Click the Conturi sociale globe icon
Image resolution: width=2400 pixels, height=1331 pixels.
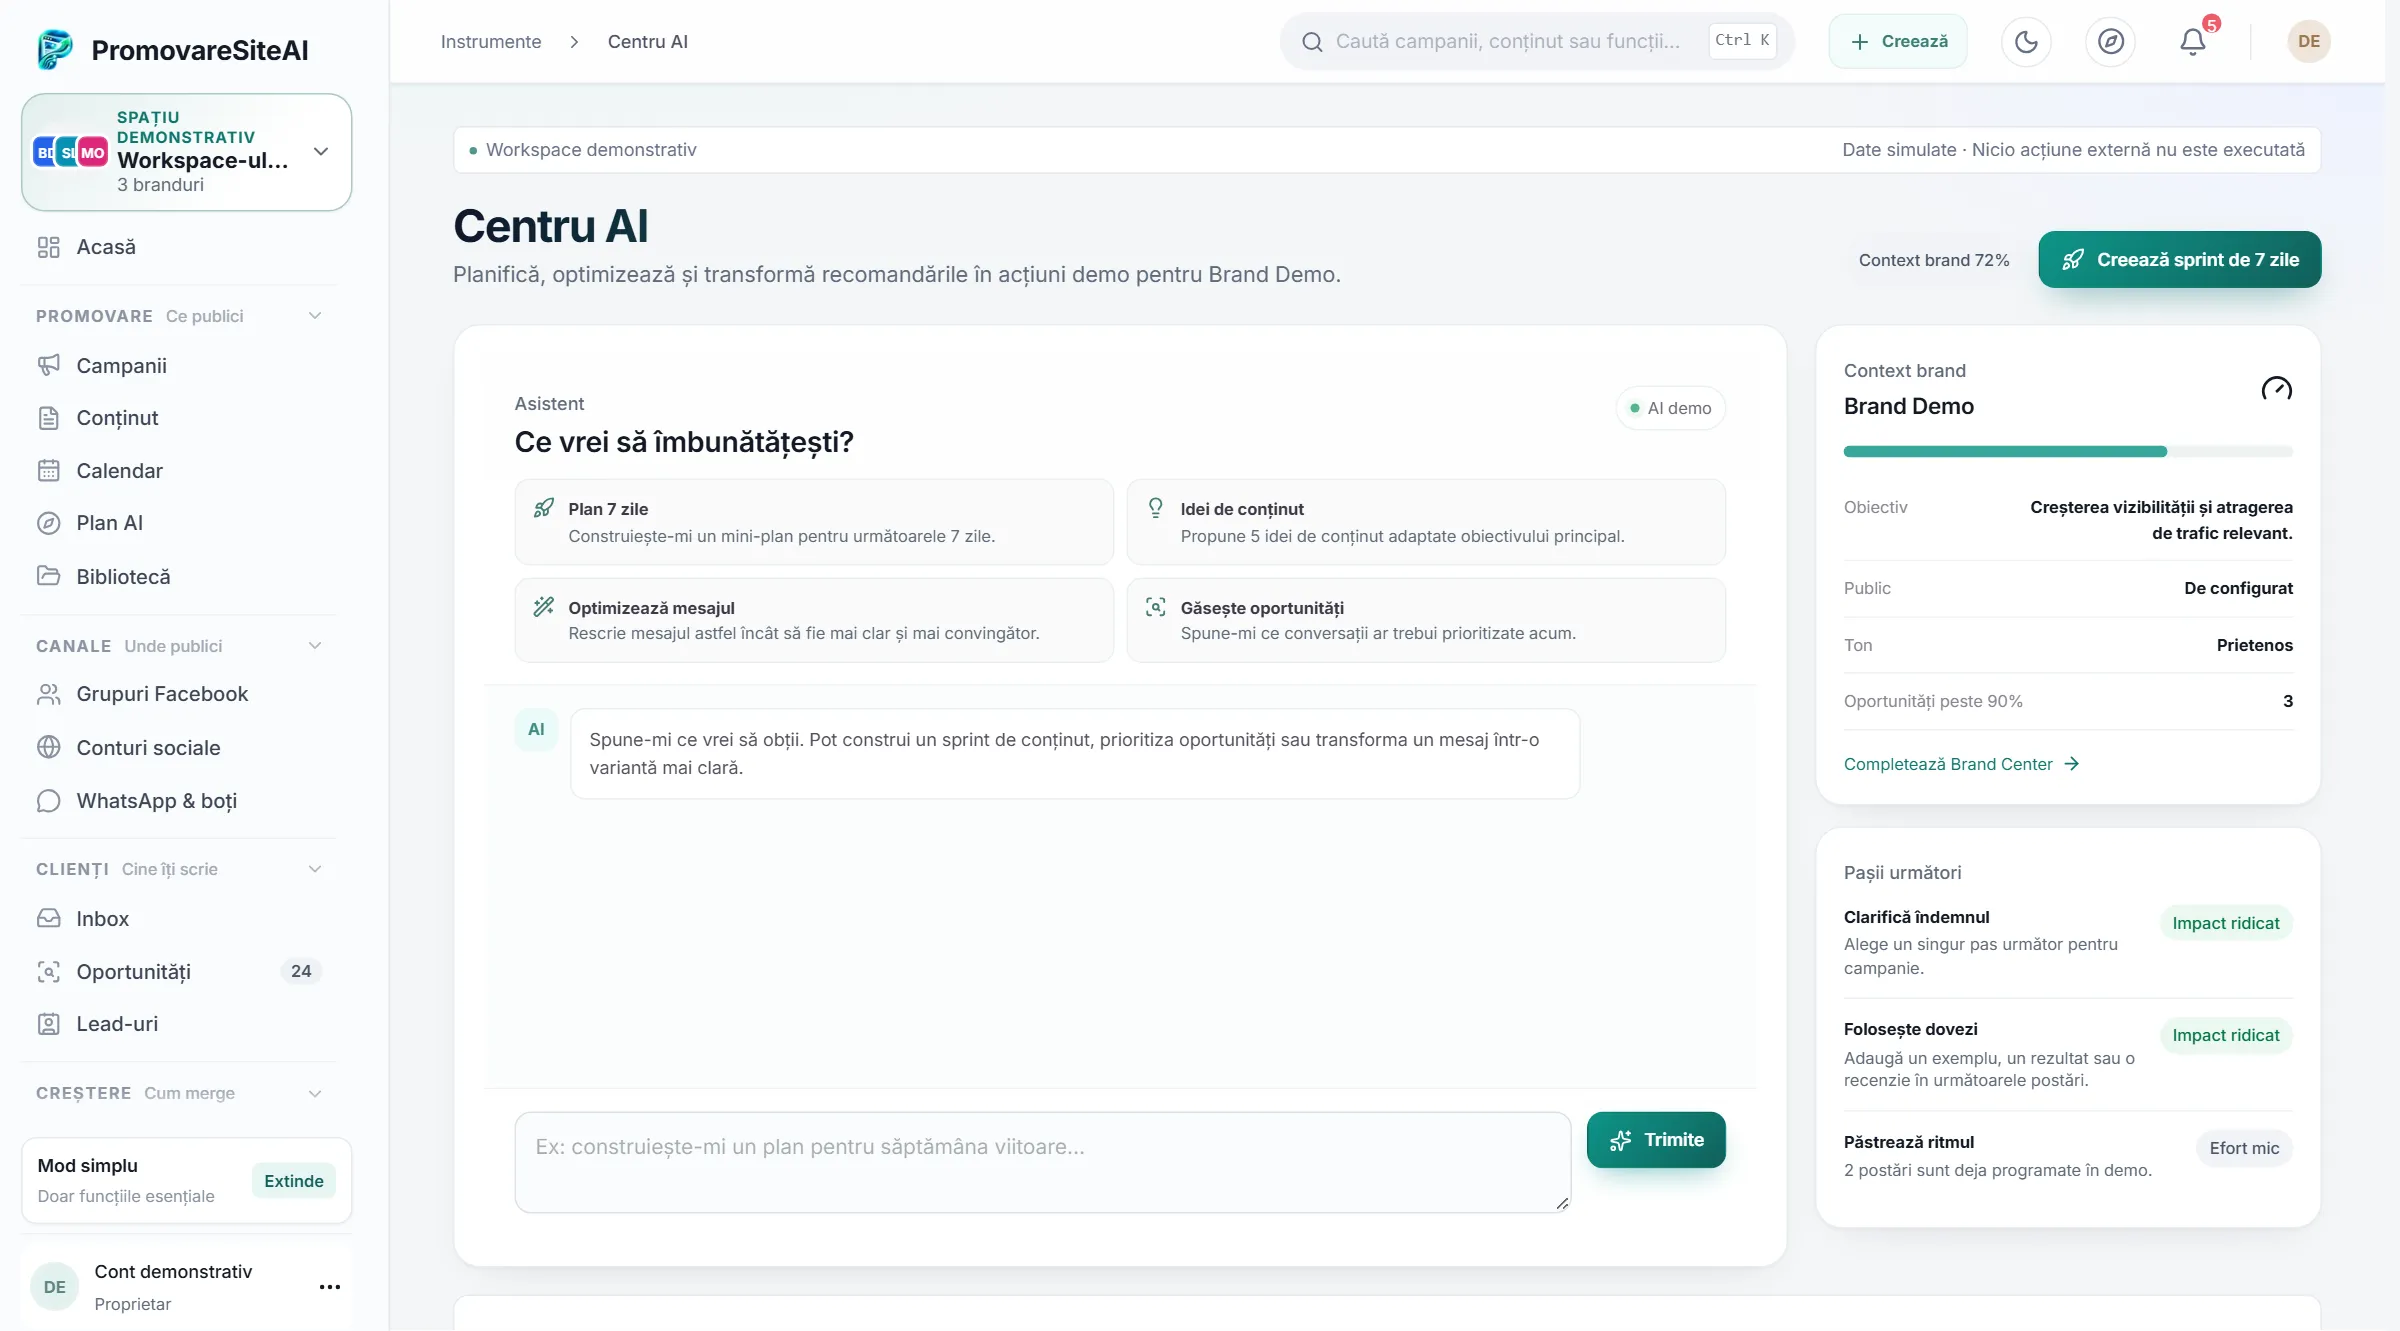click(x=48, y=748)
